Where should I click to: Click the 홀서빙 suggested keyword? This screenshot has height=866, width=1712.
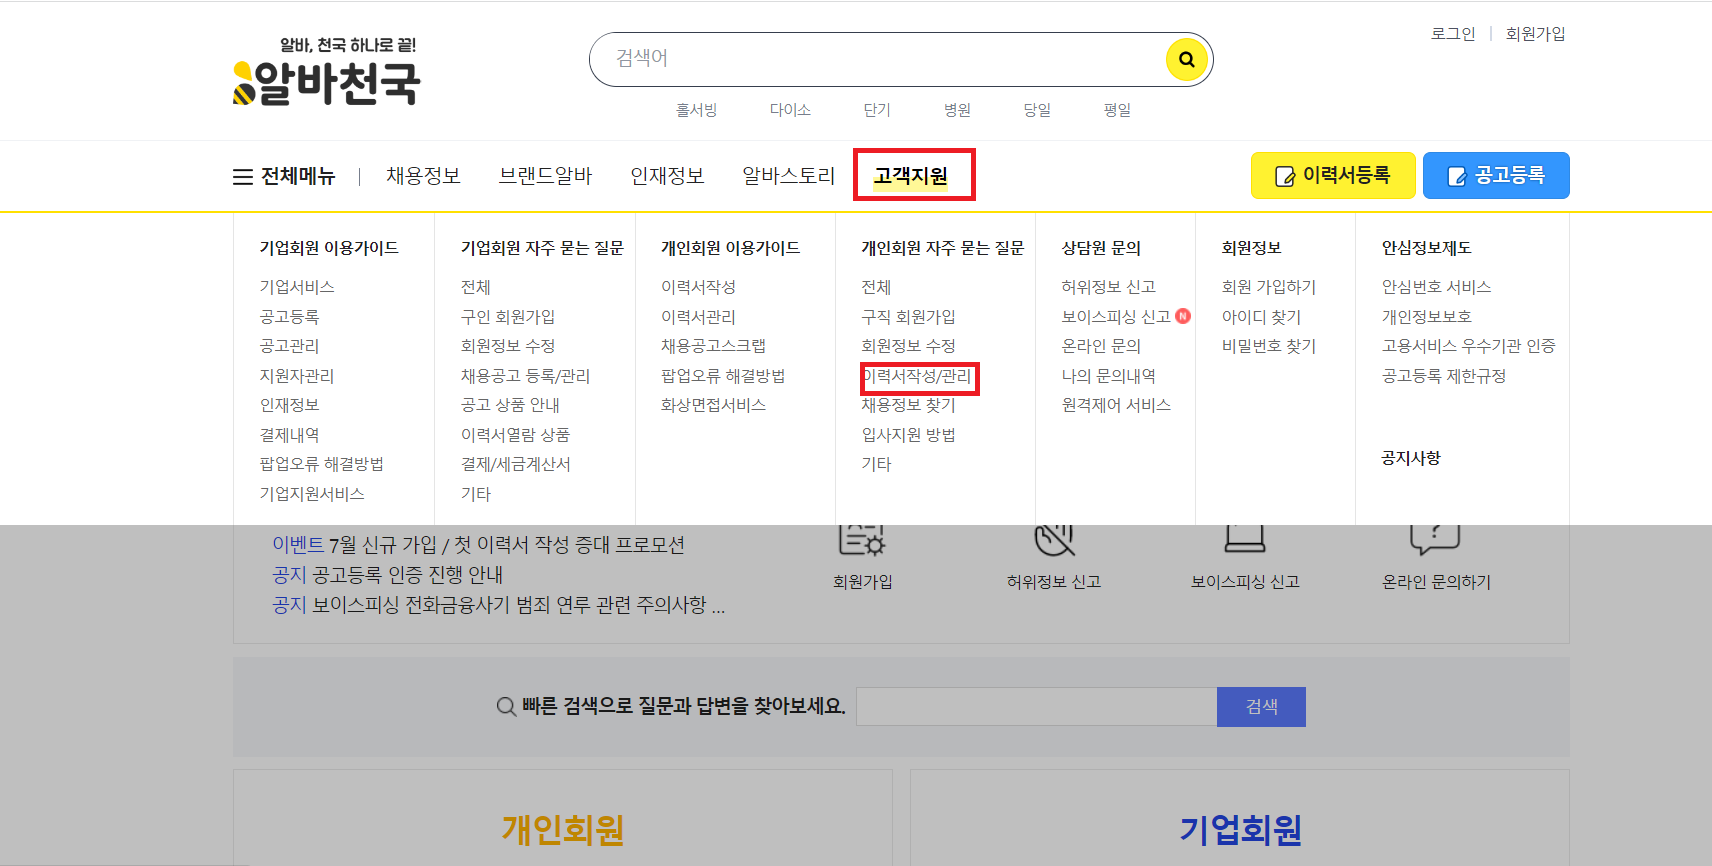[x=696, y=110]
